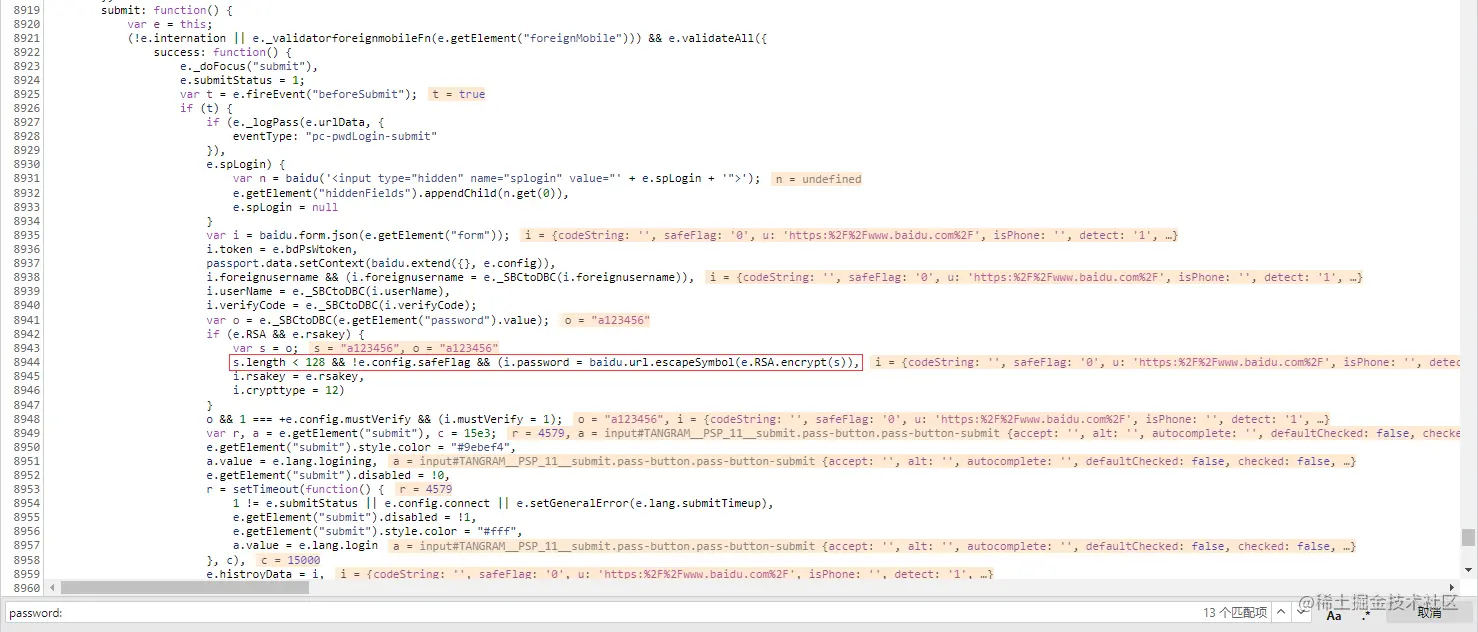The image size is (1478, 632).
Task: Click the "var s = o;" statement
Action: coord(266,348)
